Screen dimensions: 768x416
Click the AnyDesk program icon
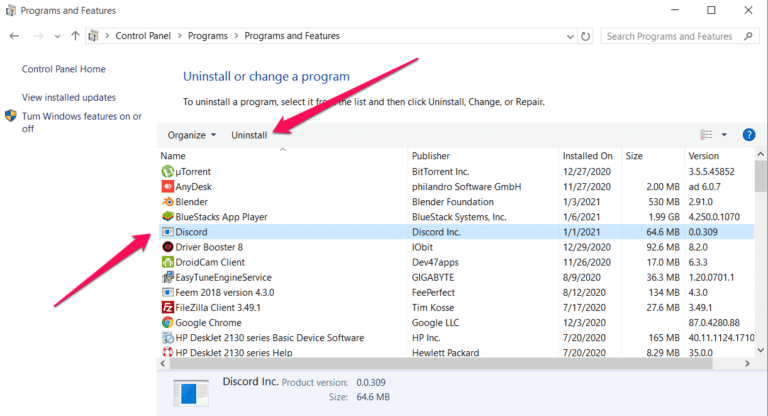(168, 187)
